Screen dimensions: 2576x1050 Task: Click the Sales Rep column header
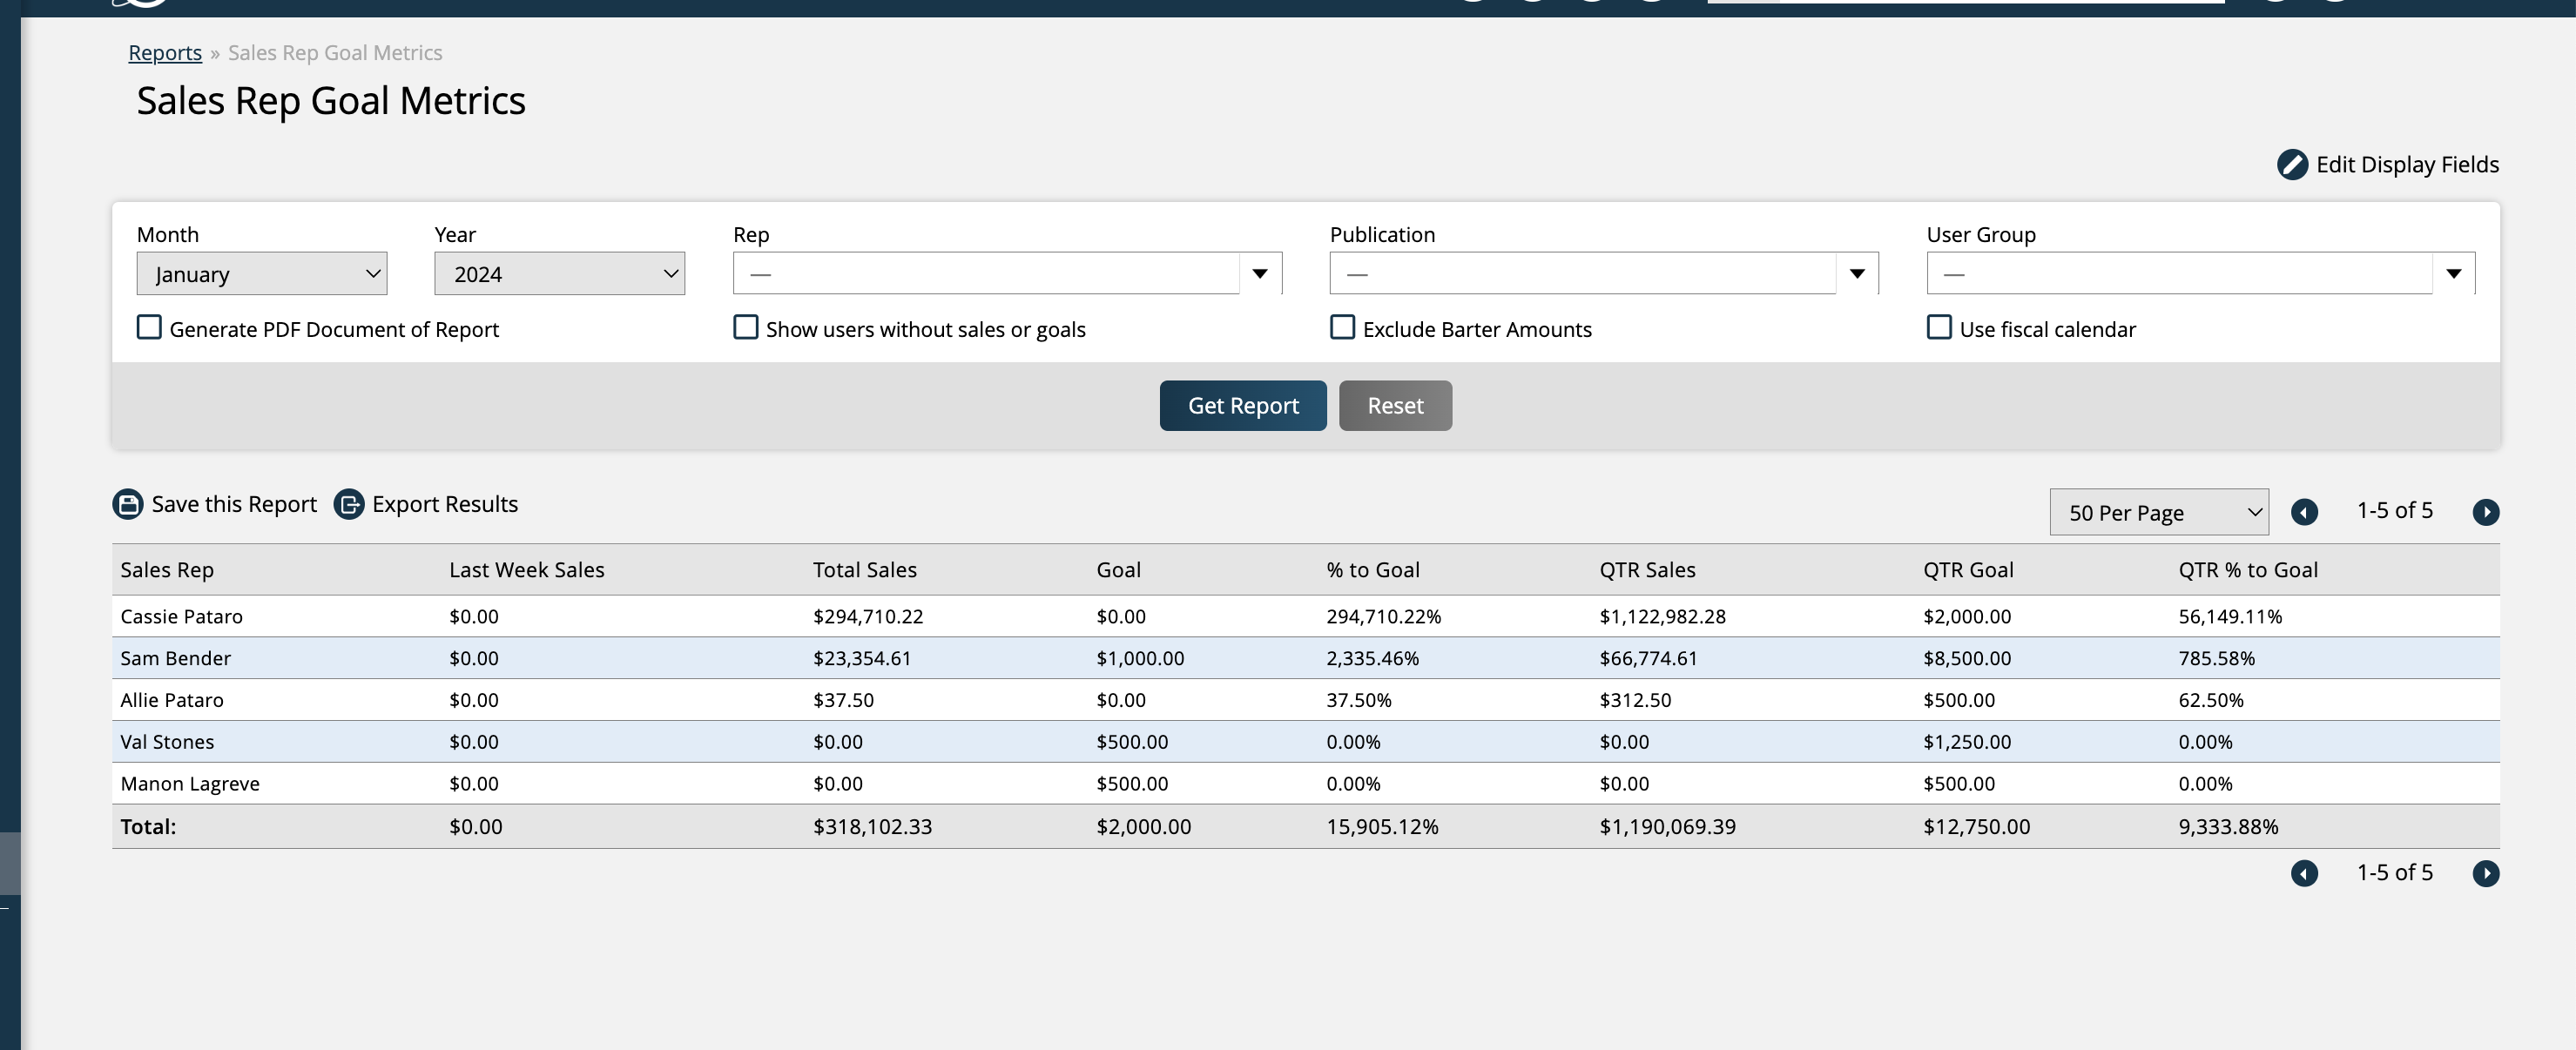pos(167,570)
